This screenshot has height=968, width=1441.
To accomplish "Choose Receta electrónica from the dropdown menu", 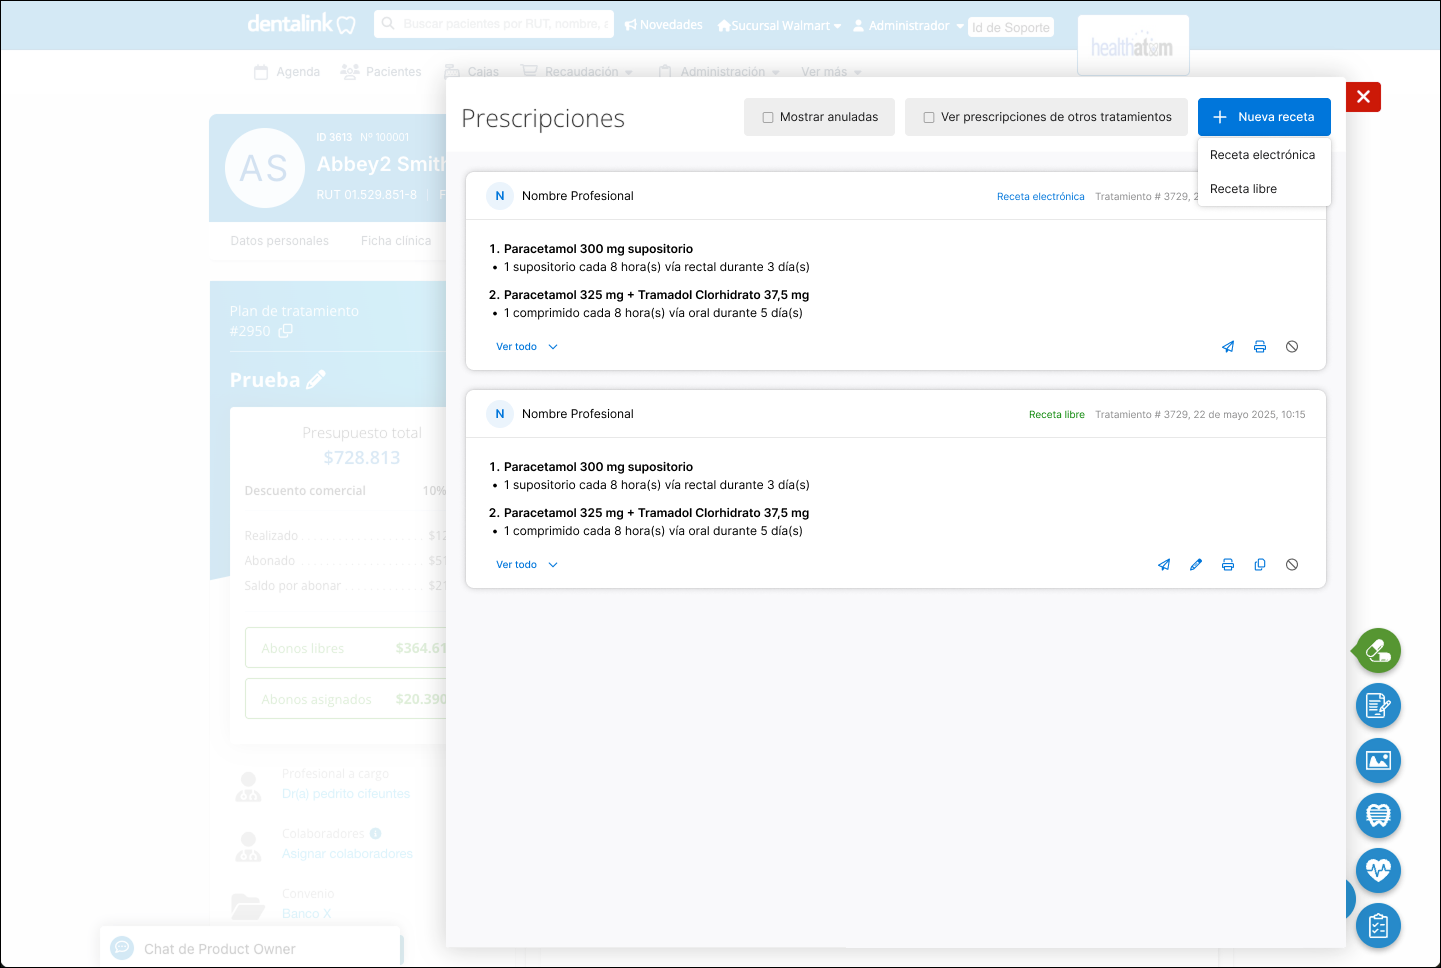I will pos(1264,155).
